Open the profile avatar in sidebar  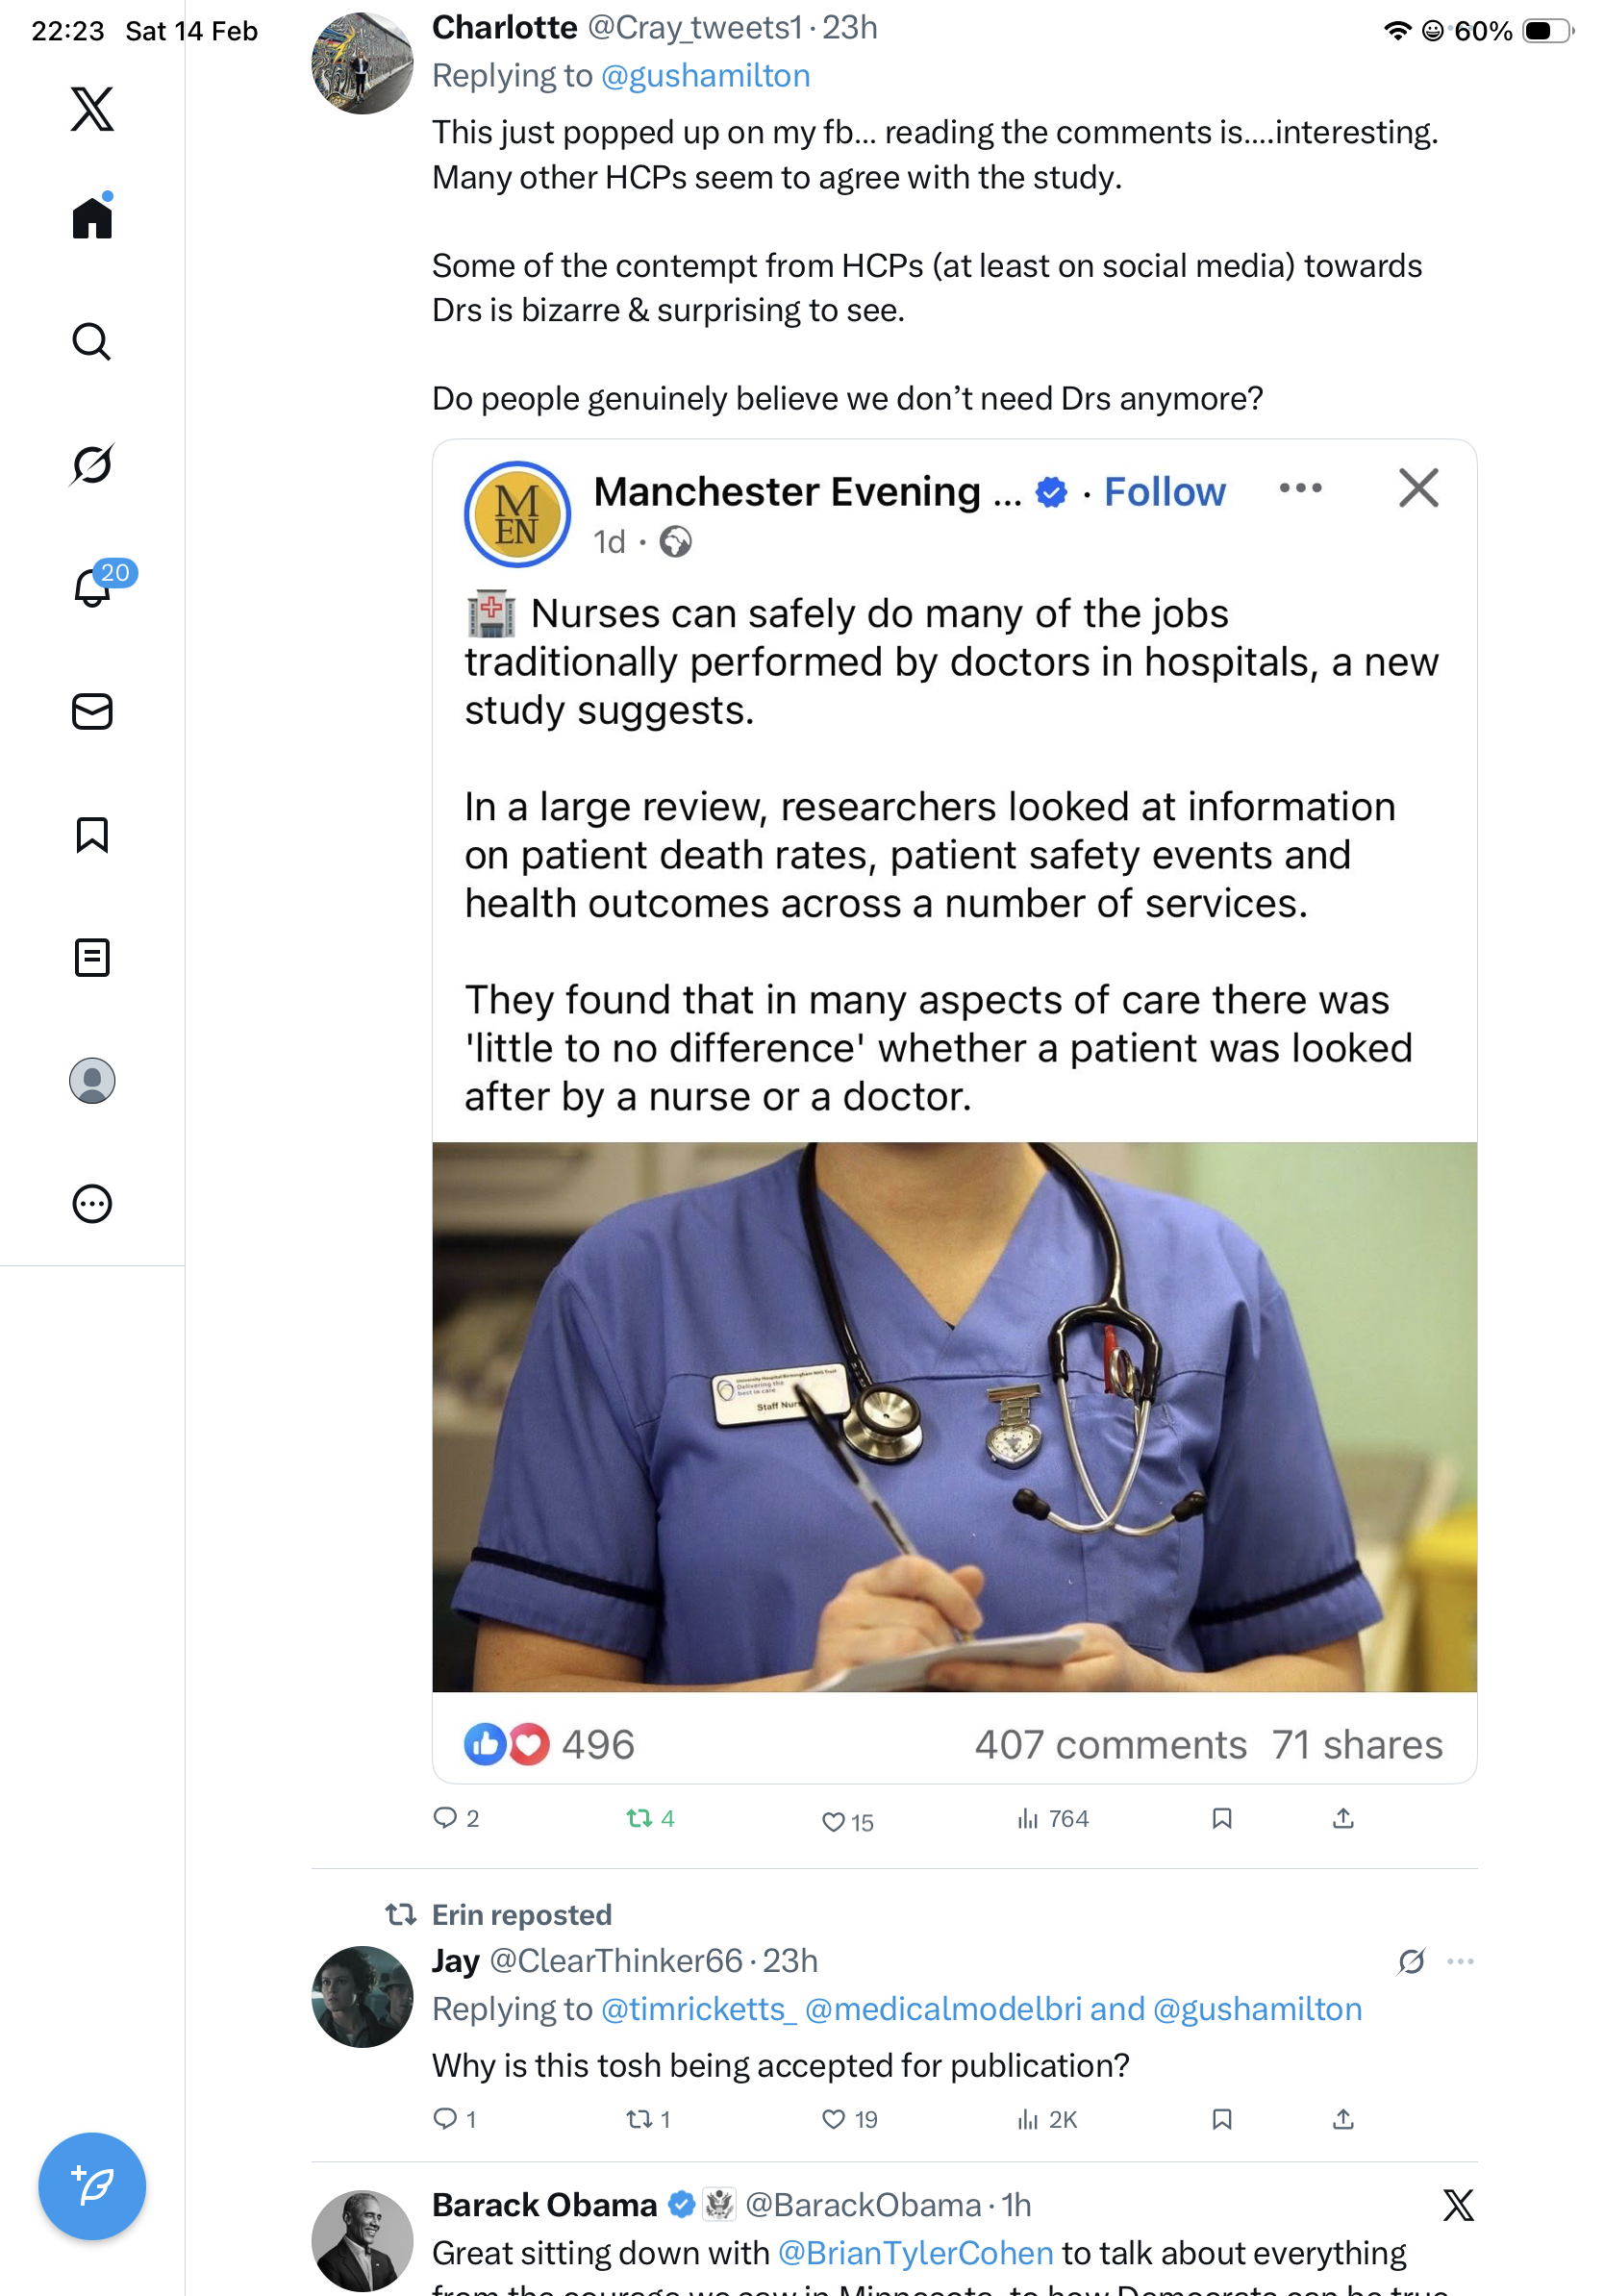coord(92,1081)
